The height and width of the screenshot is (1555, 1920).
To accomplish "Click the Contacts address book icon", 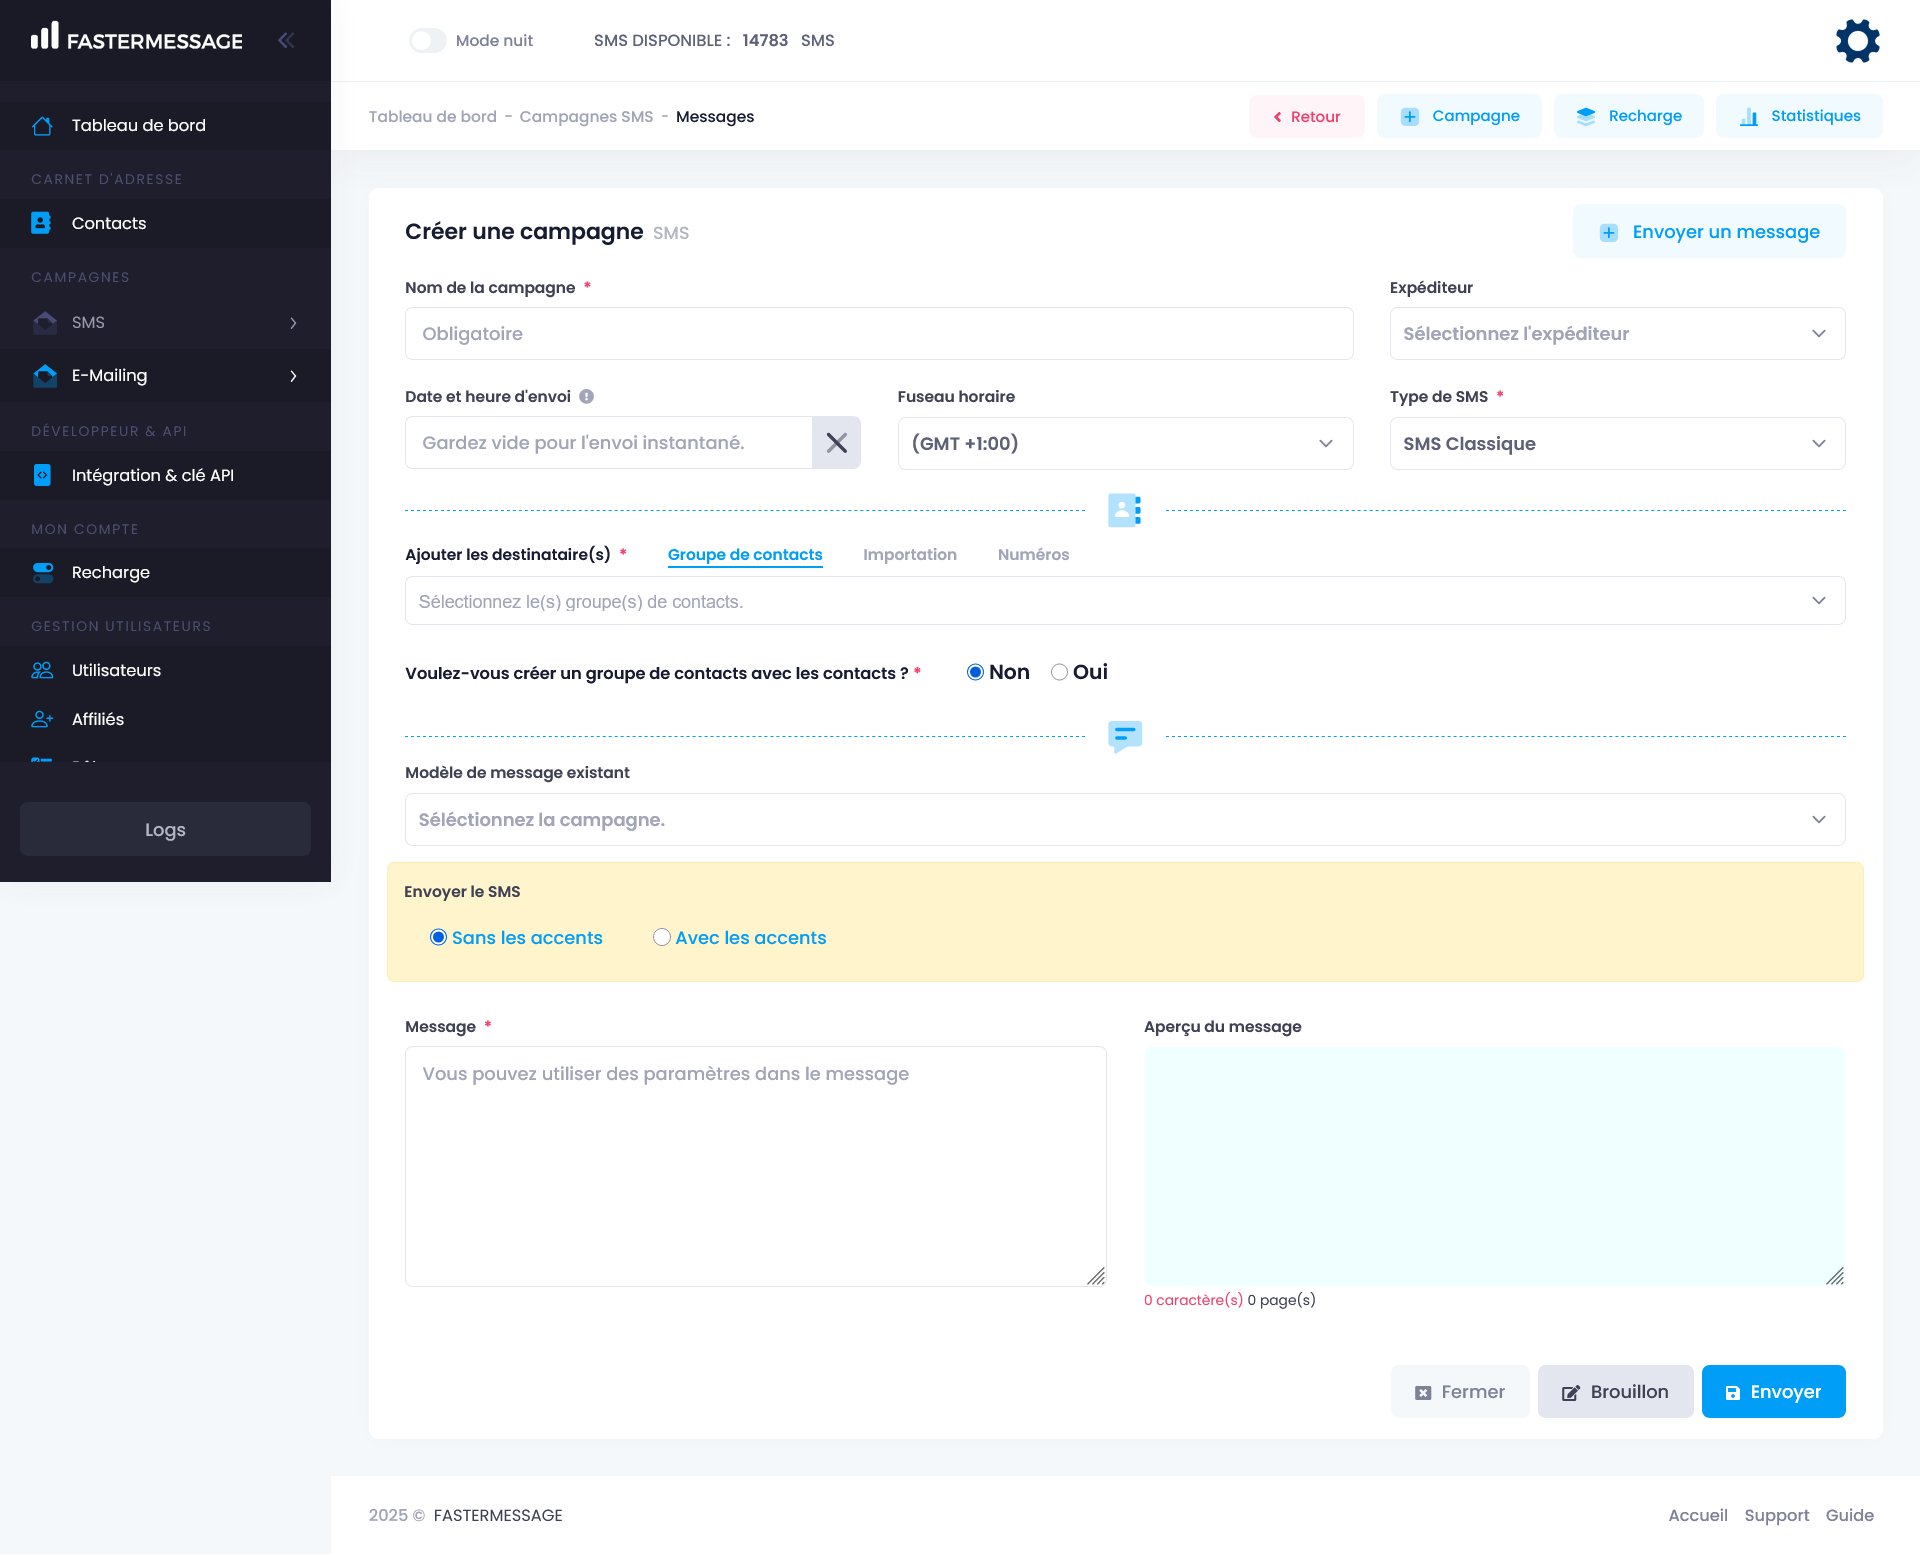I will (x=41, y=223).
